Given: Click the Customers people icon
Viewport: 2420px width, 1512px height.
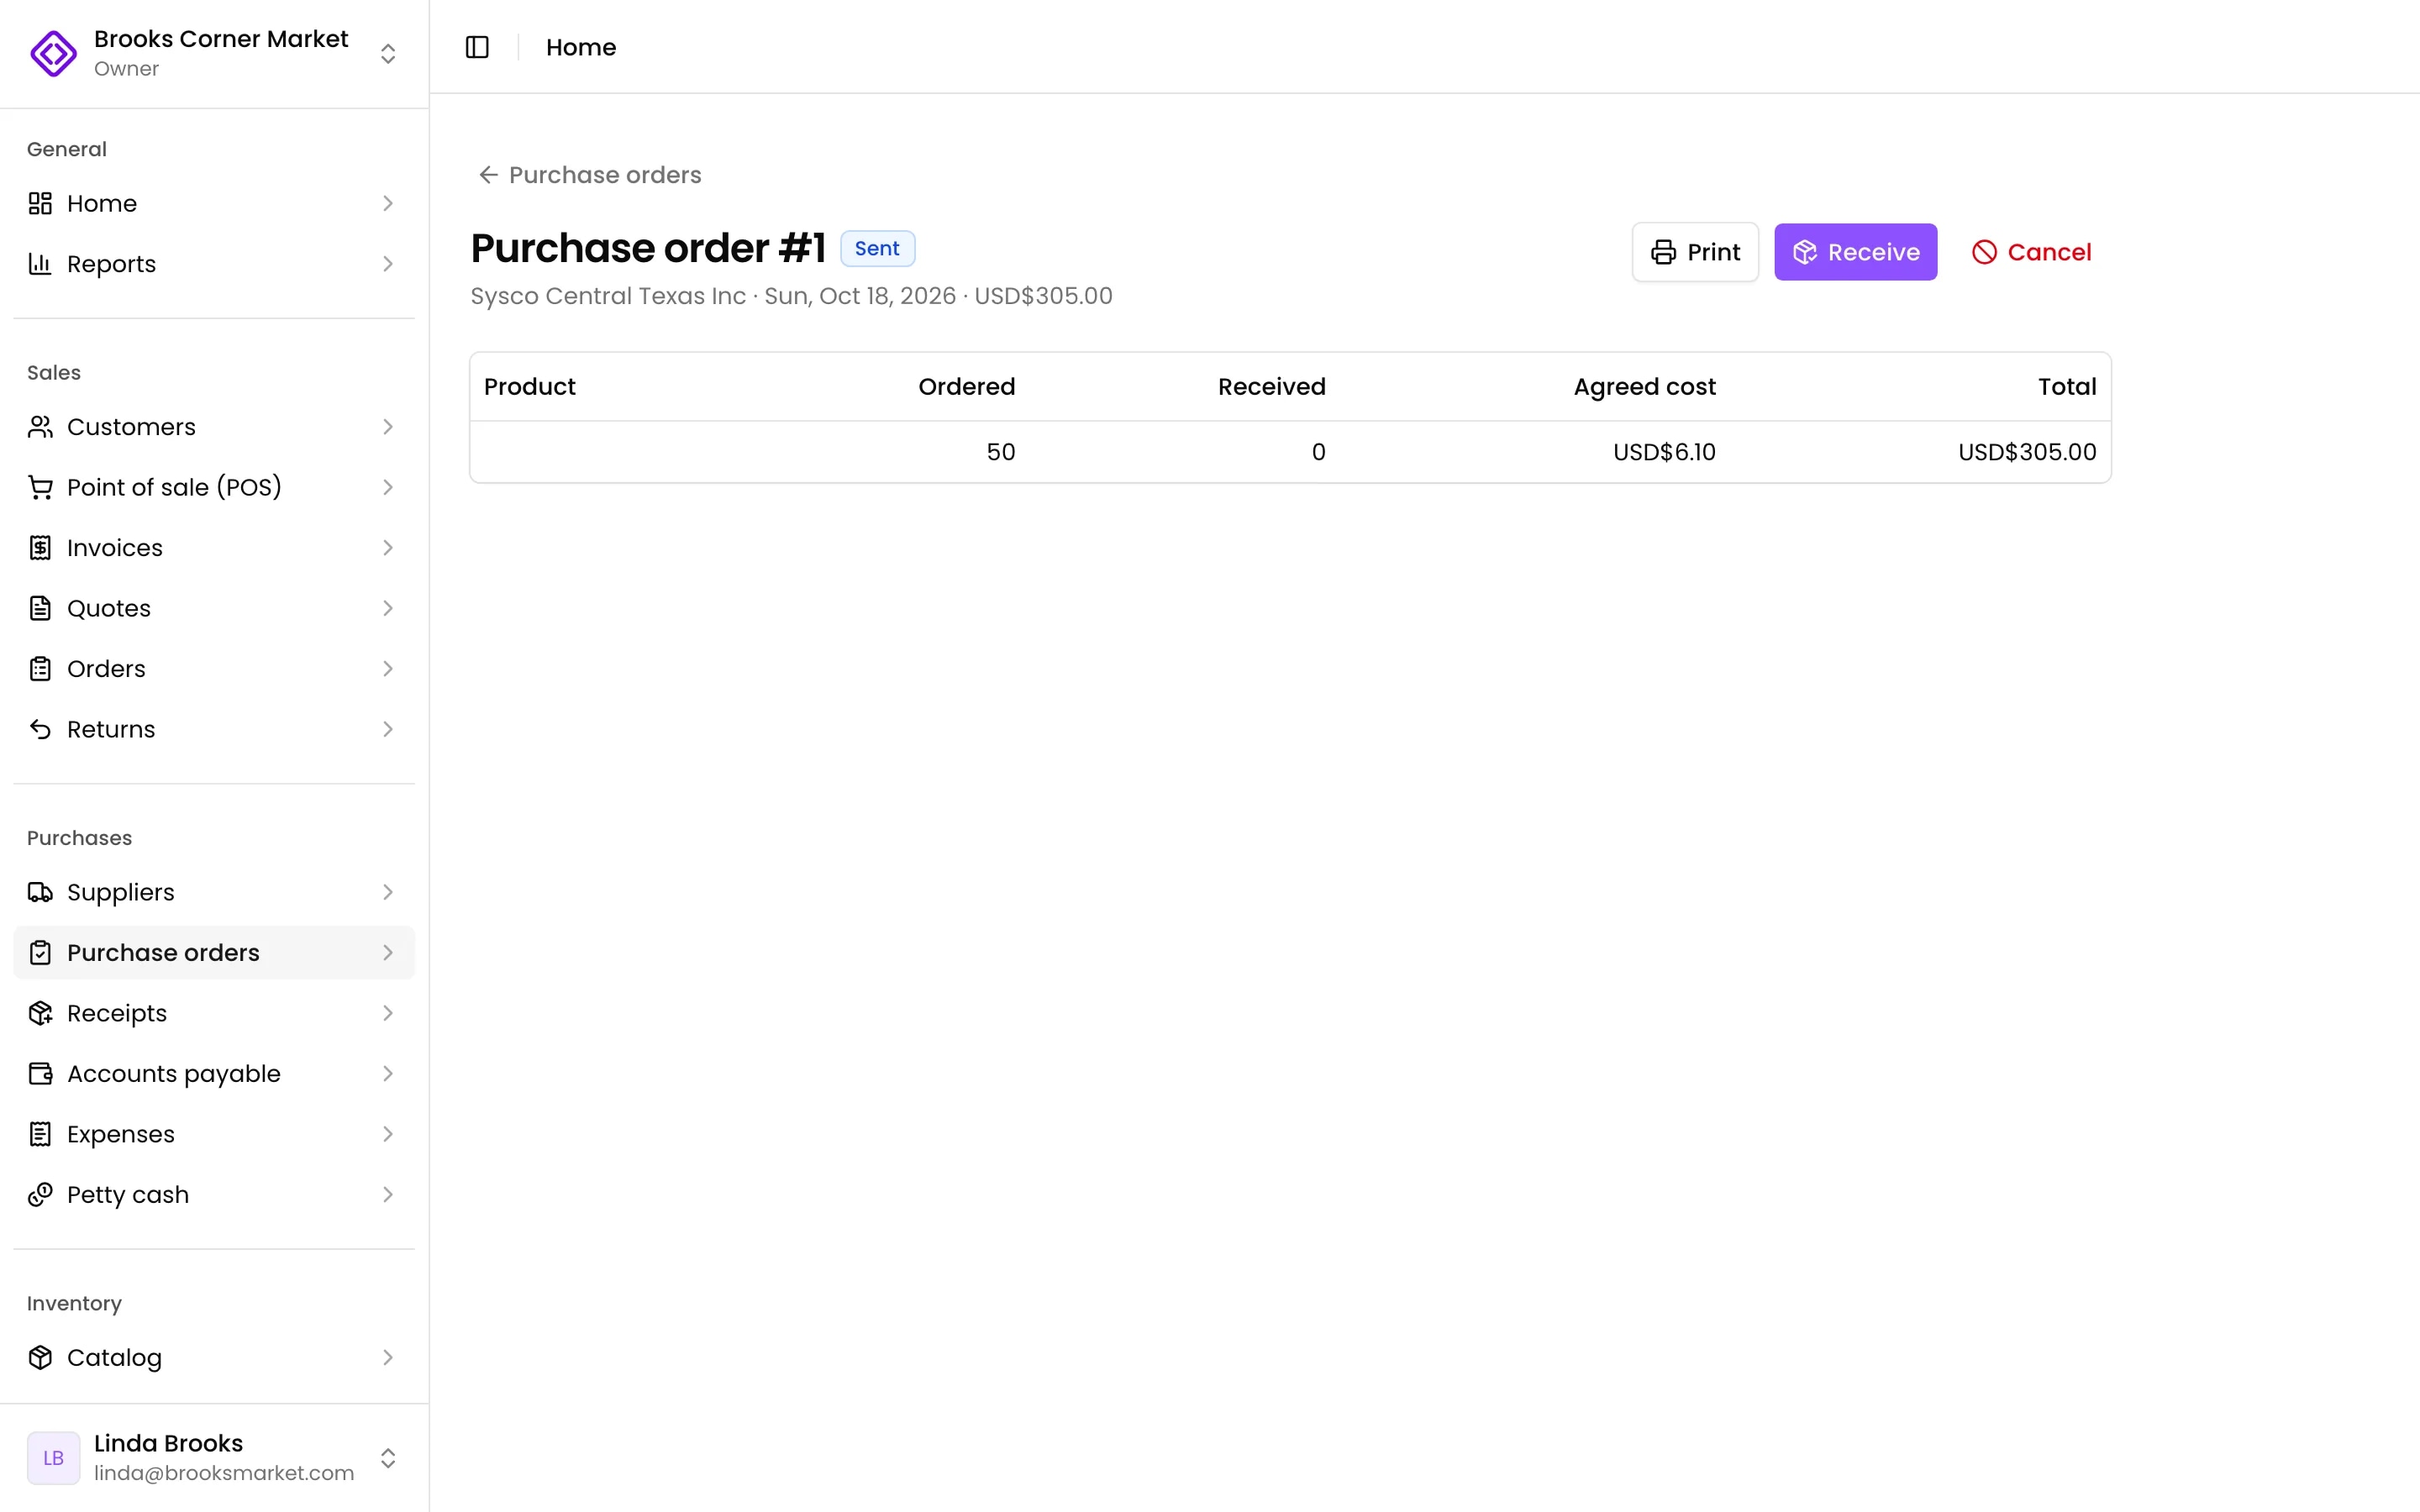Looking at the screenshot, I should point(40,427).
